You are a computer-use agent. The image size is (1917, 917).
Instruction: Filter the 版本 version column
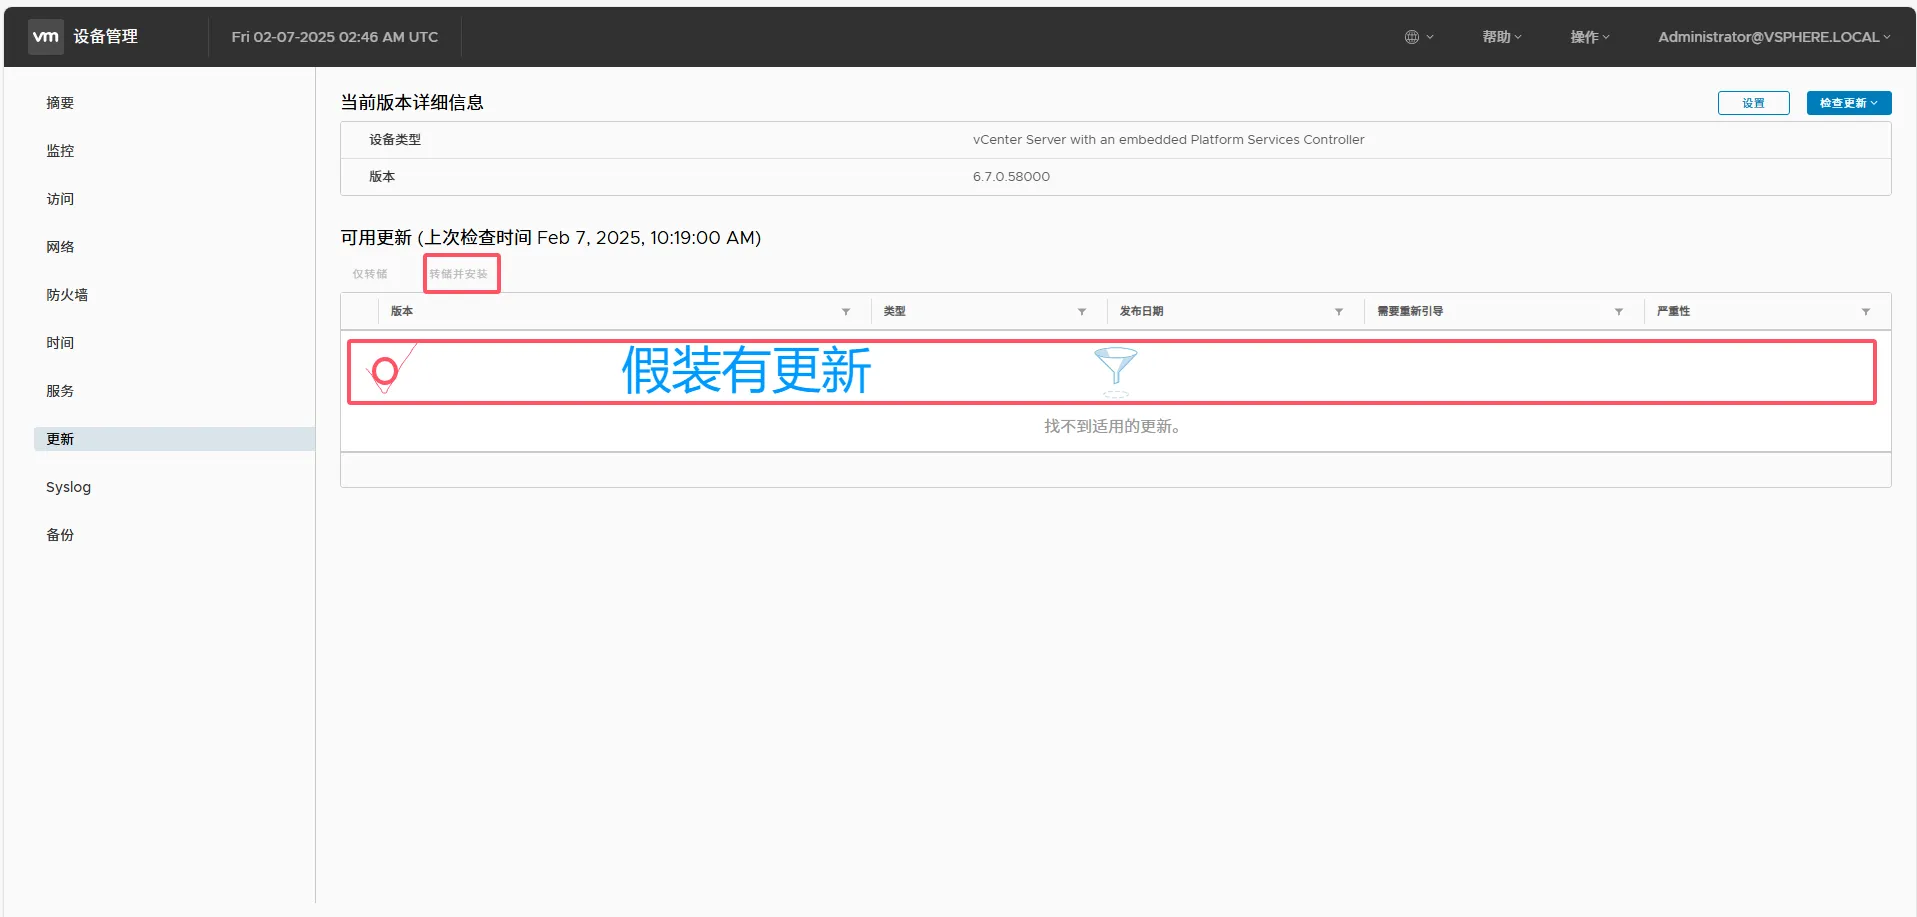[846, 312]
